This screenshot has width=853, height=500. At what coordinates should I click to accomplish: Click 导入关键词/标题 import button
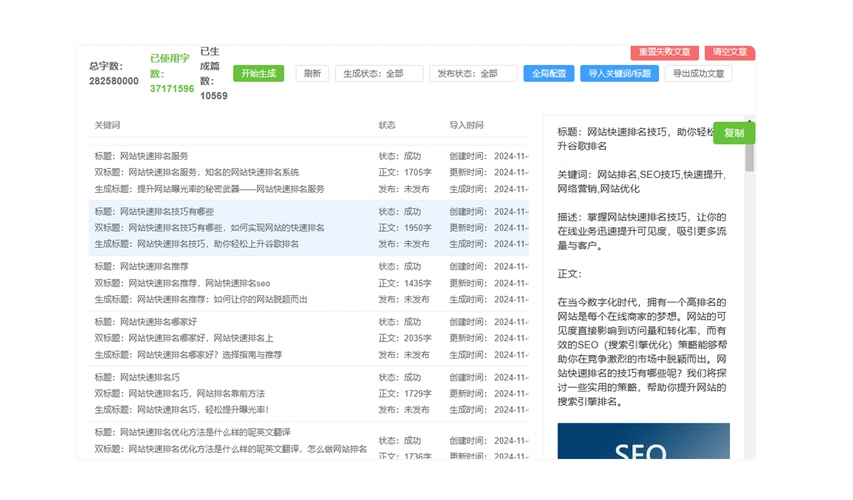point(620,73)
